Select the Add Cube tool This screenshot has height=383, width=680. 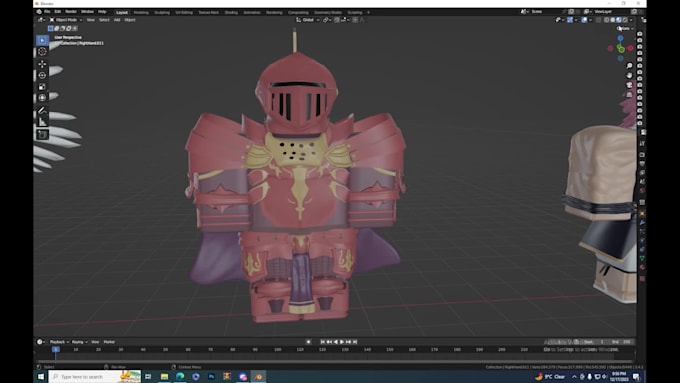pos(42,134)
